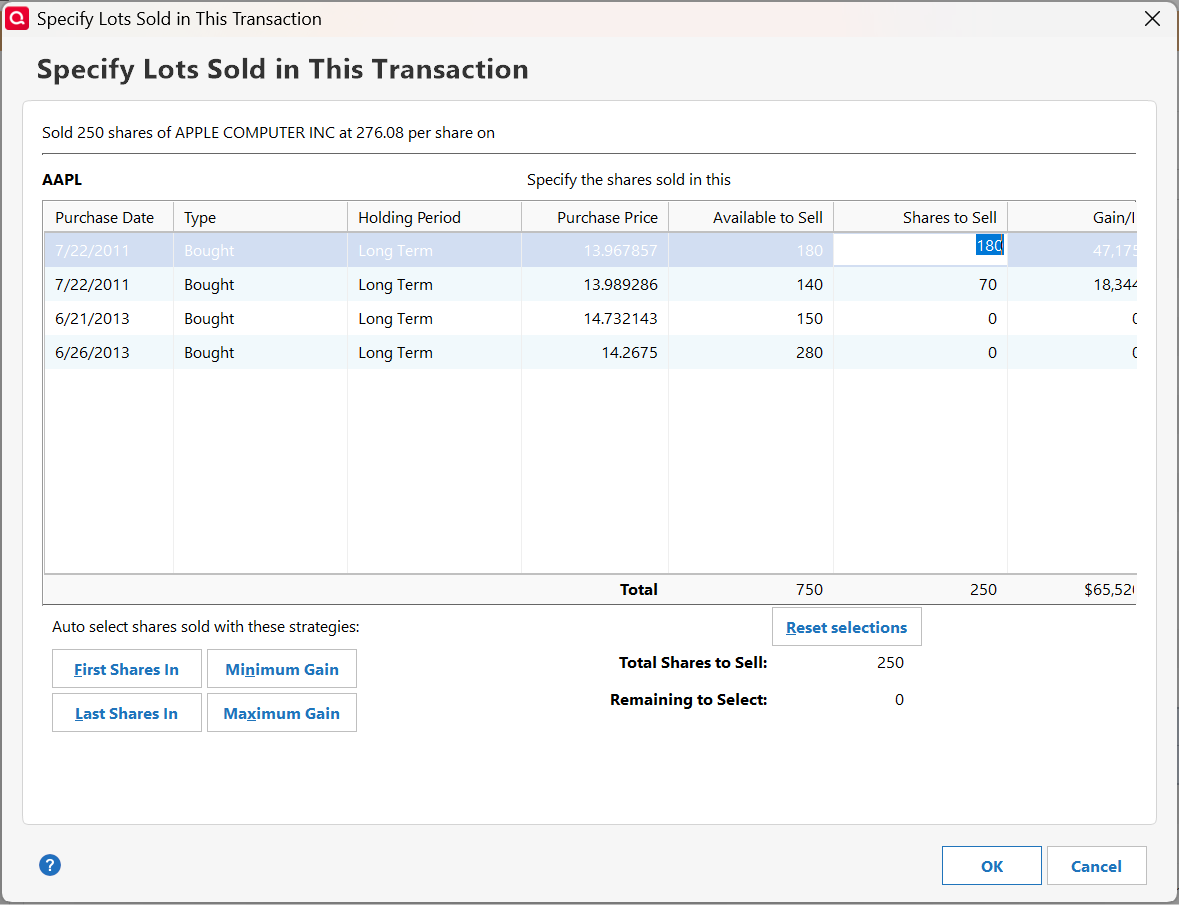Click the Shares to Sell column header
Image resolution: width=1179 pixels, height=905 pixels.
tap(949, 217)
